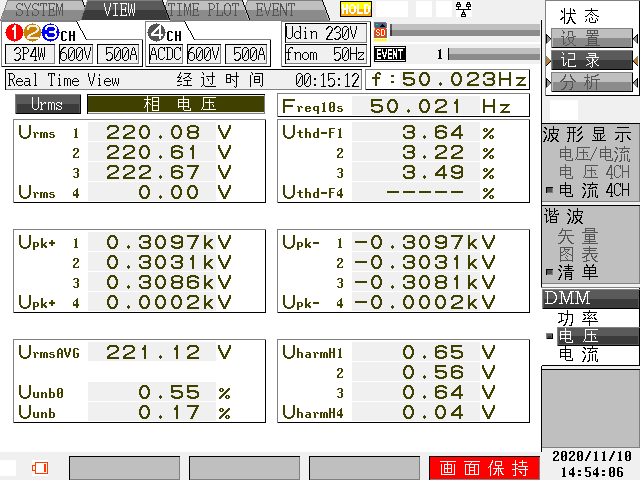
Task: Click the SD card status icon
Action: click(380, 31)
